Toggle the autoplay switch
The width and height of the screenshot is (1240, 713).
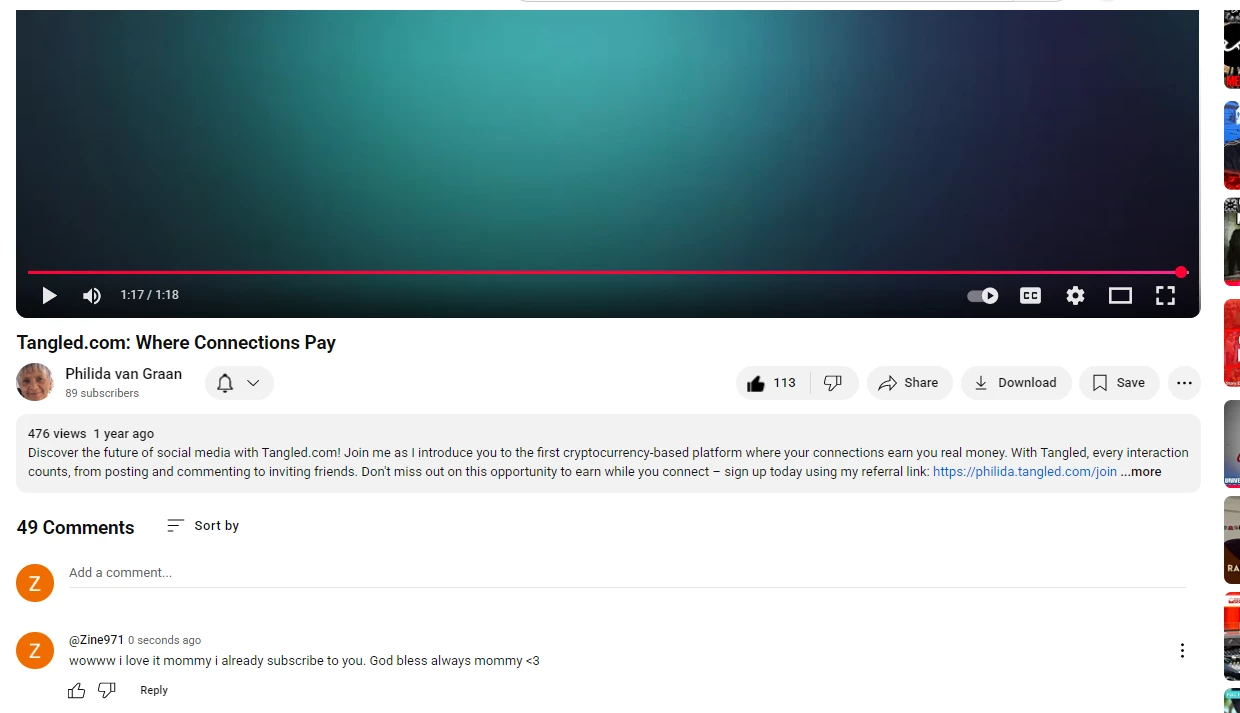(982, 295)
